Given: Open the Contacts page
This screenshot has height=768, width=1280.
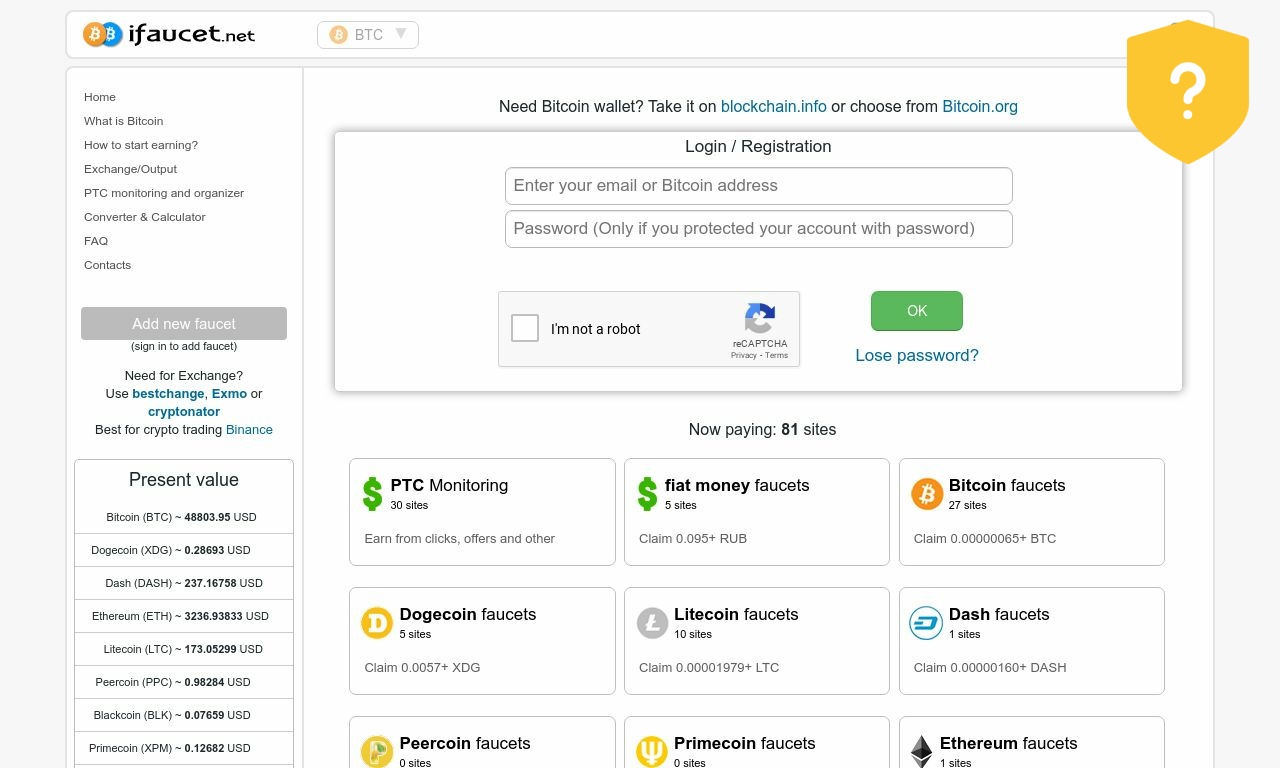Looking at the screenshot, I should point(107,265).
